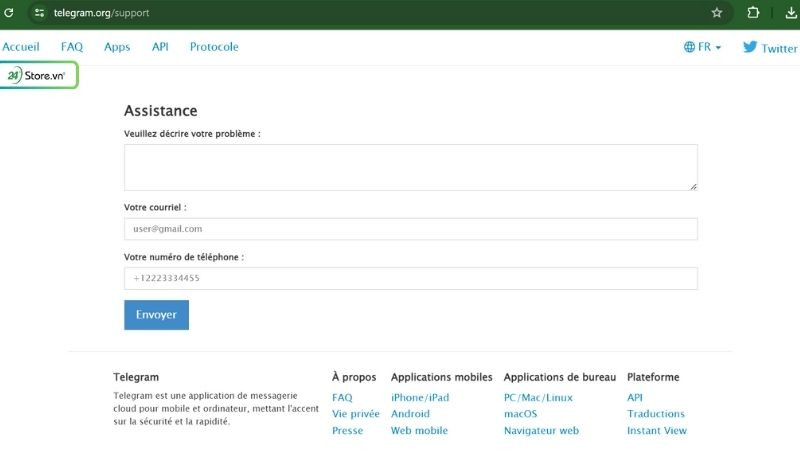Click the PC/Mac/Linux footer link
Viewport: 800px width, 457px height.
(x=538, y=397)
